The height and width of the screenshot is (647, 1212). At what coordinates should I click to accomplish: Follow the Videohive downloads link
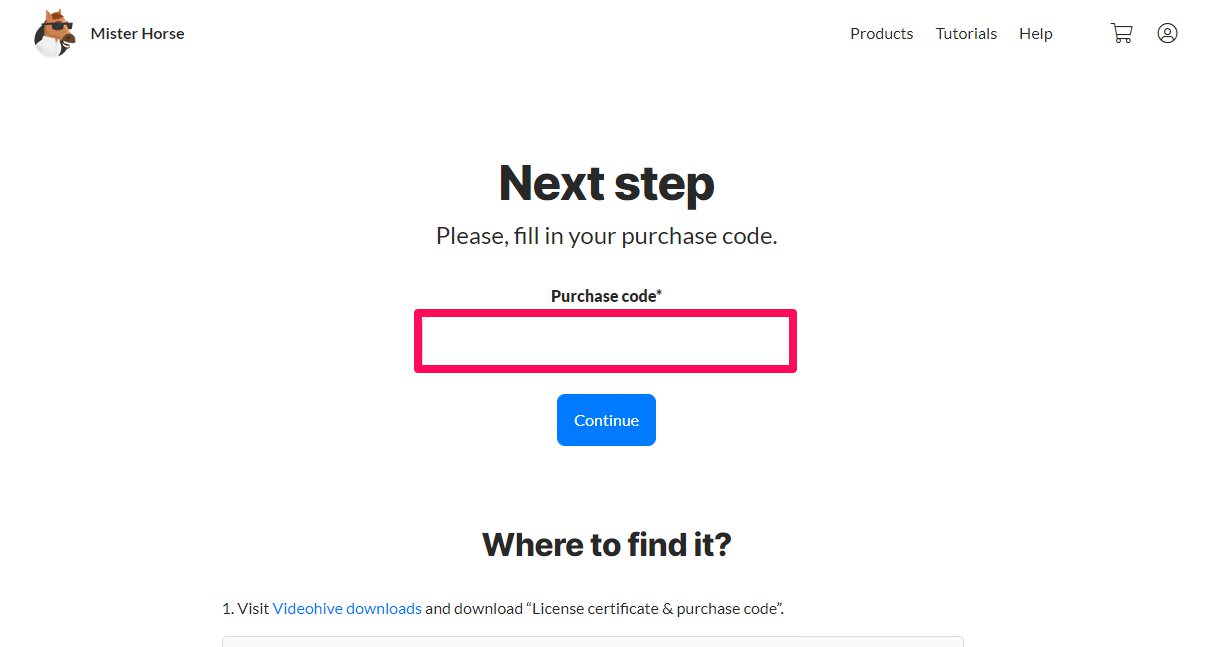coord(347,608)
